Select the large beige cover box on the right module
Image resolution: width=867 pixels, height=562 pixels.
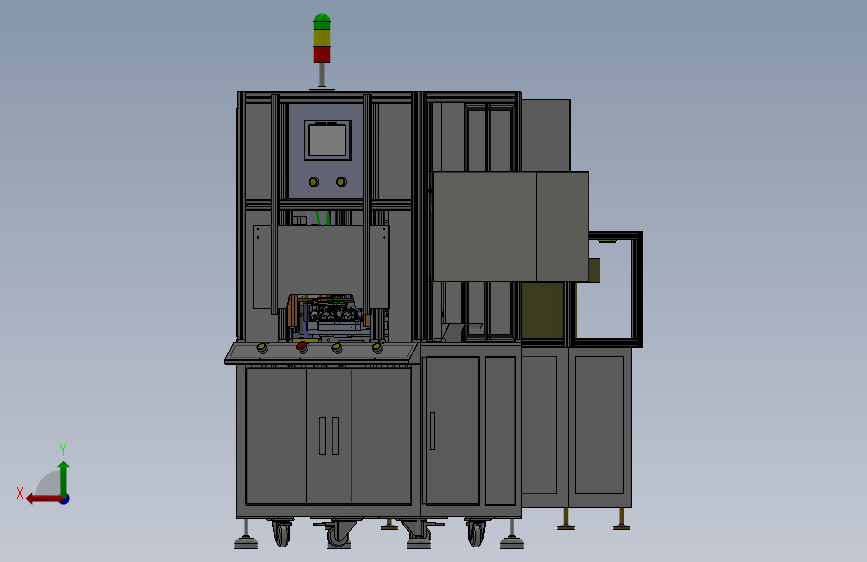510,227
